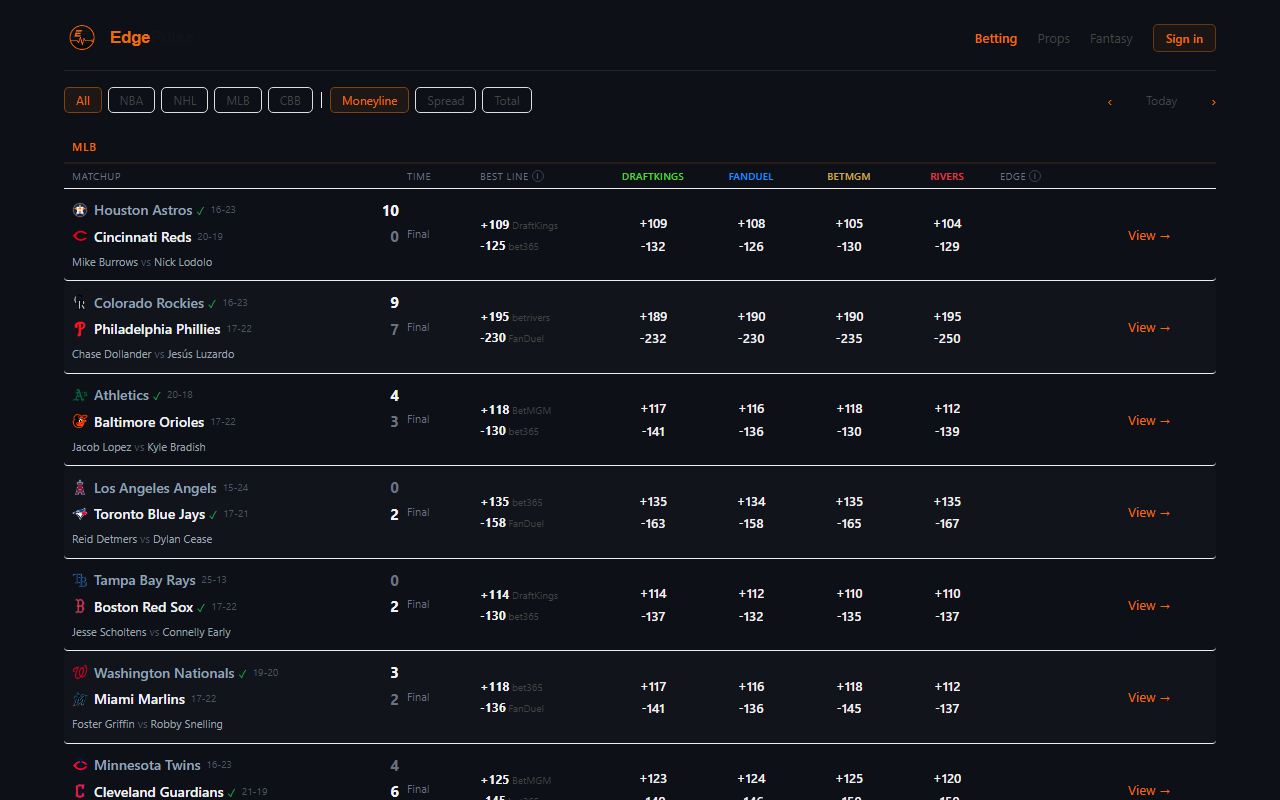Click the Red Sox -135 BetMGM odds
This screenshot has width=1280, height=800.
(849, 616)
